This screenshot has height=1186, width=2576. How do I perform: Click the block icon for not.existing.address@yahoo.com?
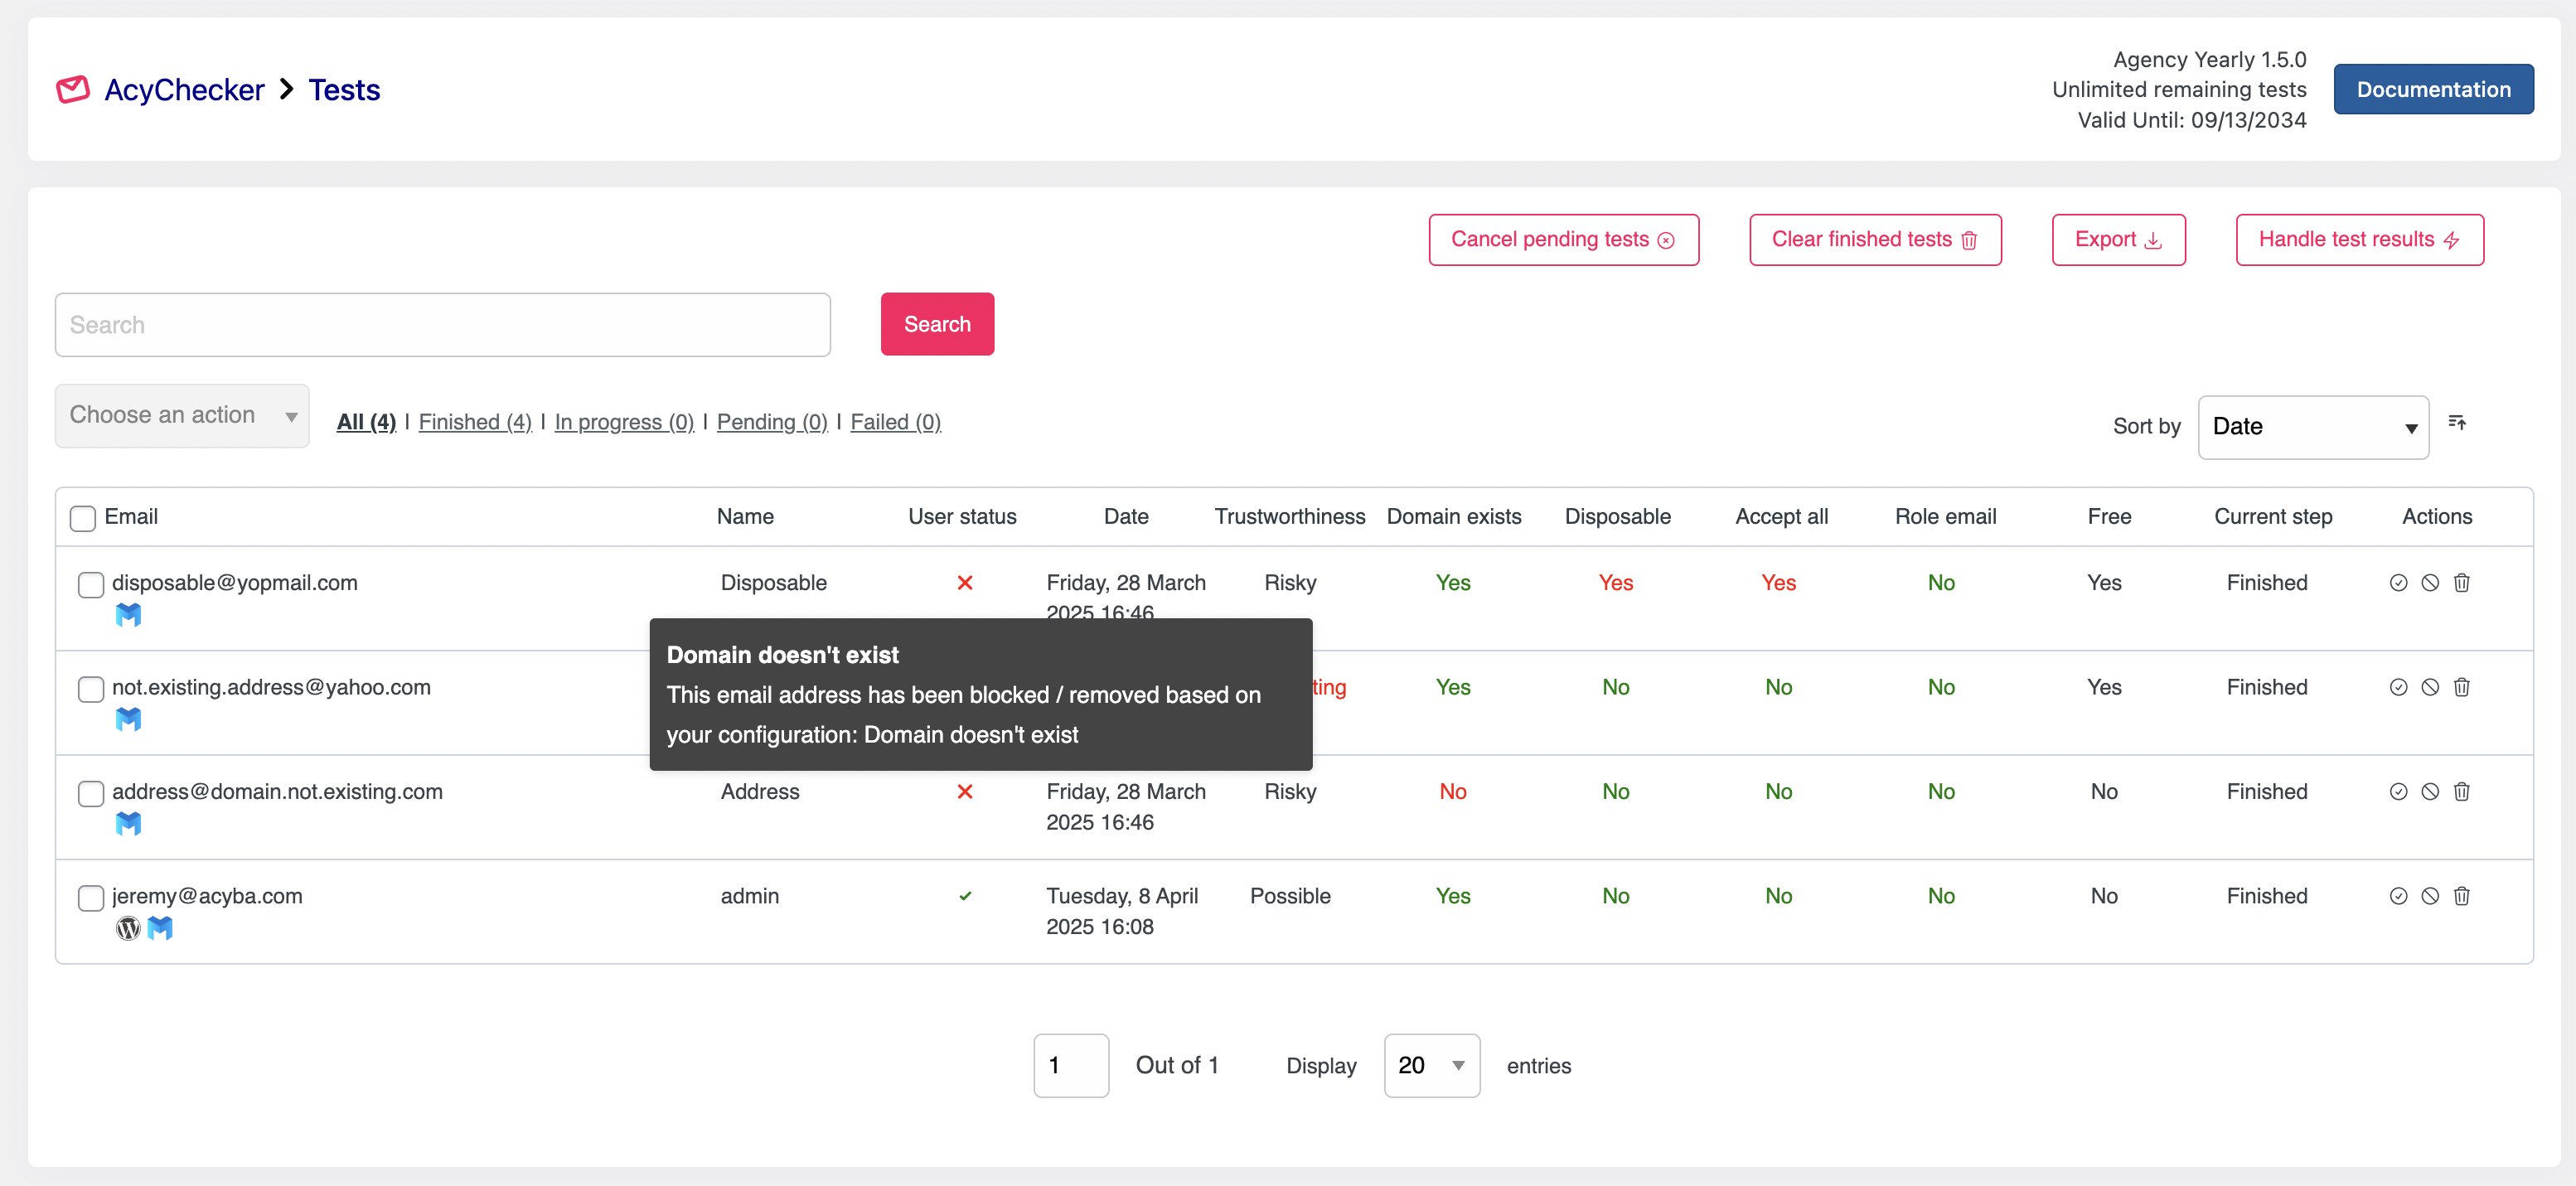pyautogui.click(x=2430, y=687)
